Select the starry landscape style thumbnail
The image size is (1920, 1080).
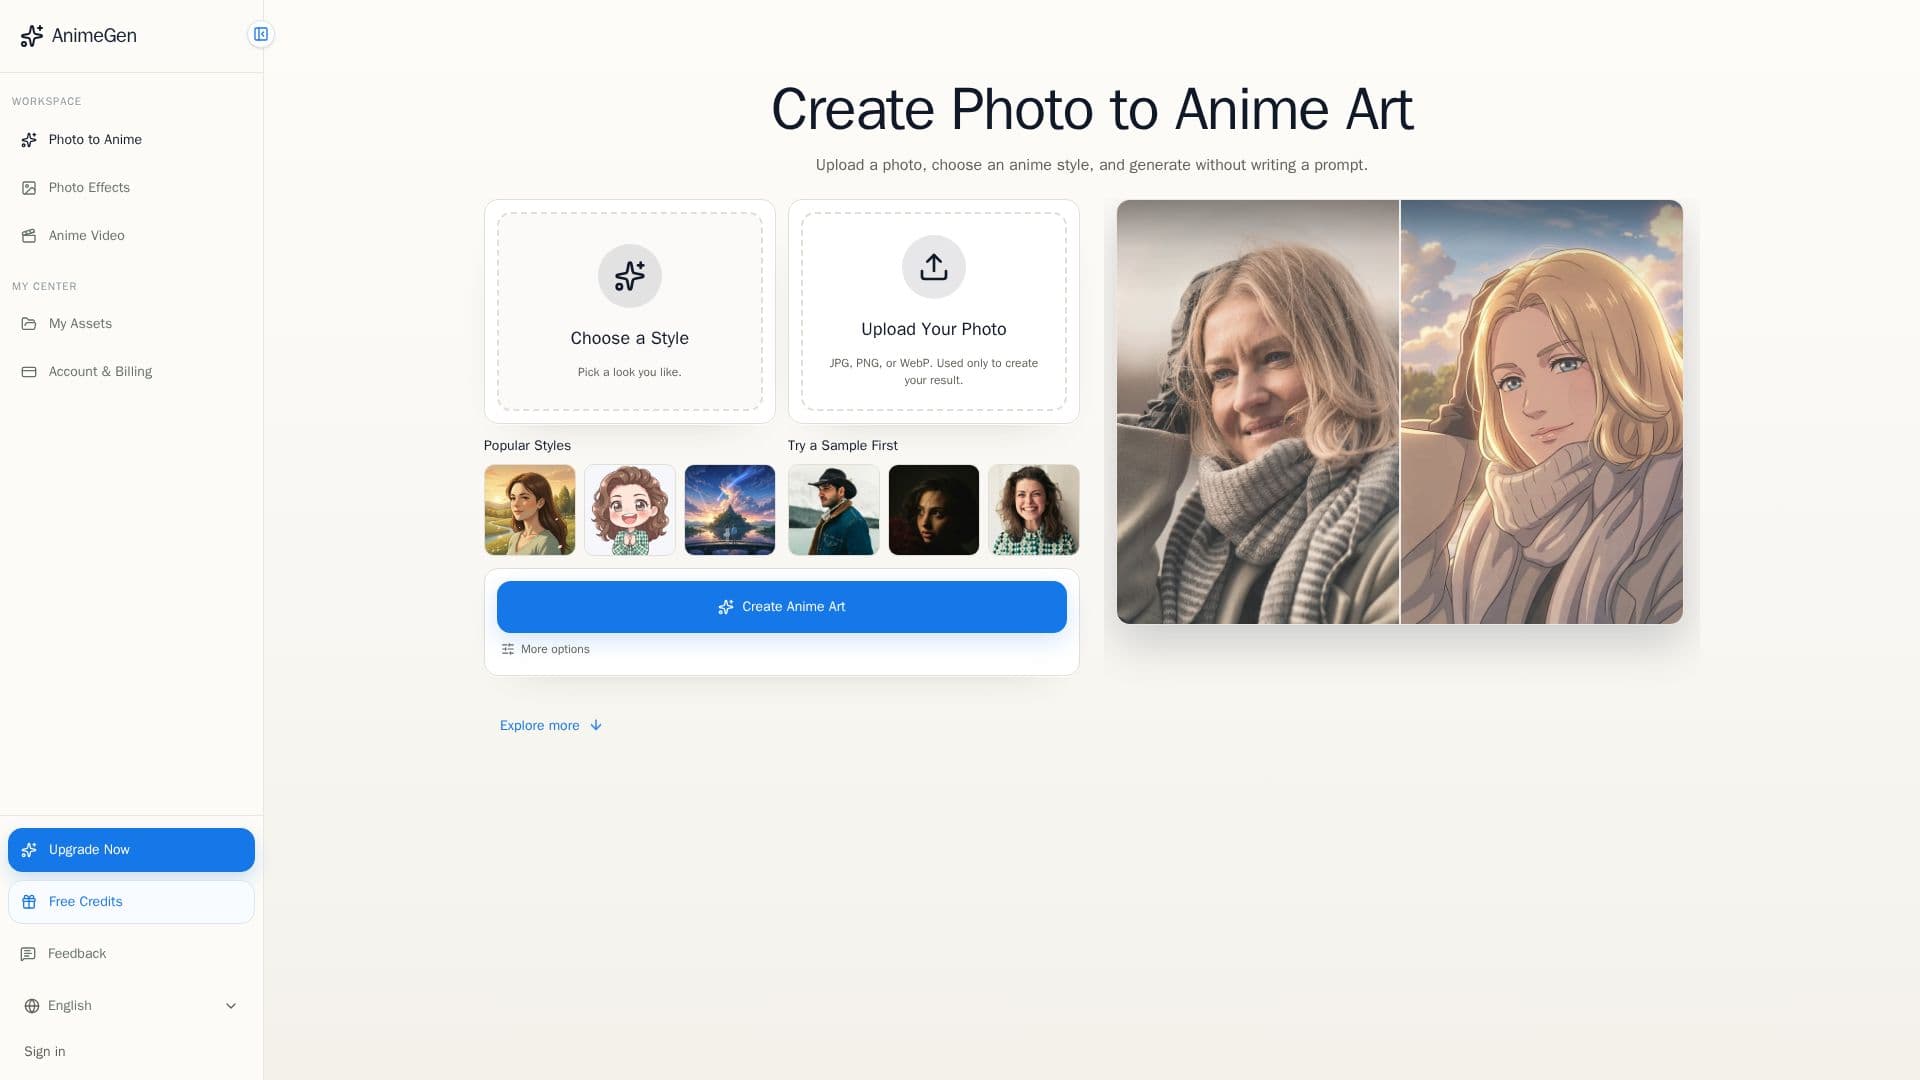pyautogui.click(x=730, y=510)
